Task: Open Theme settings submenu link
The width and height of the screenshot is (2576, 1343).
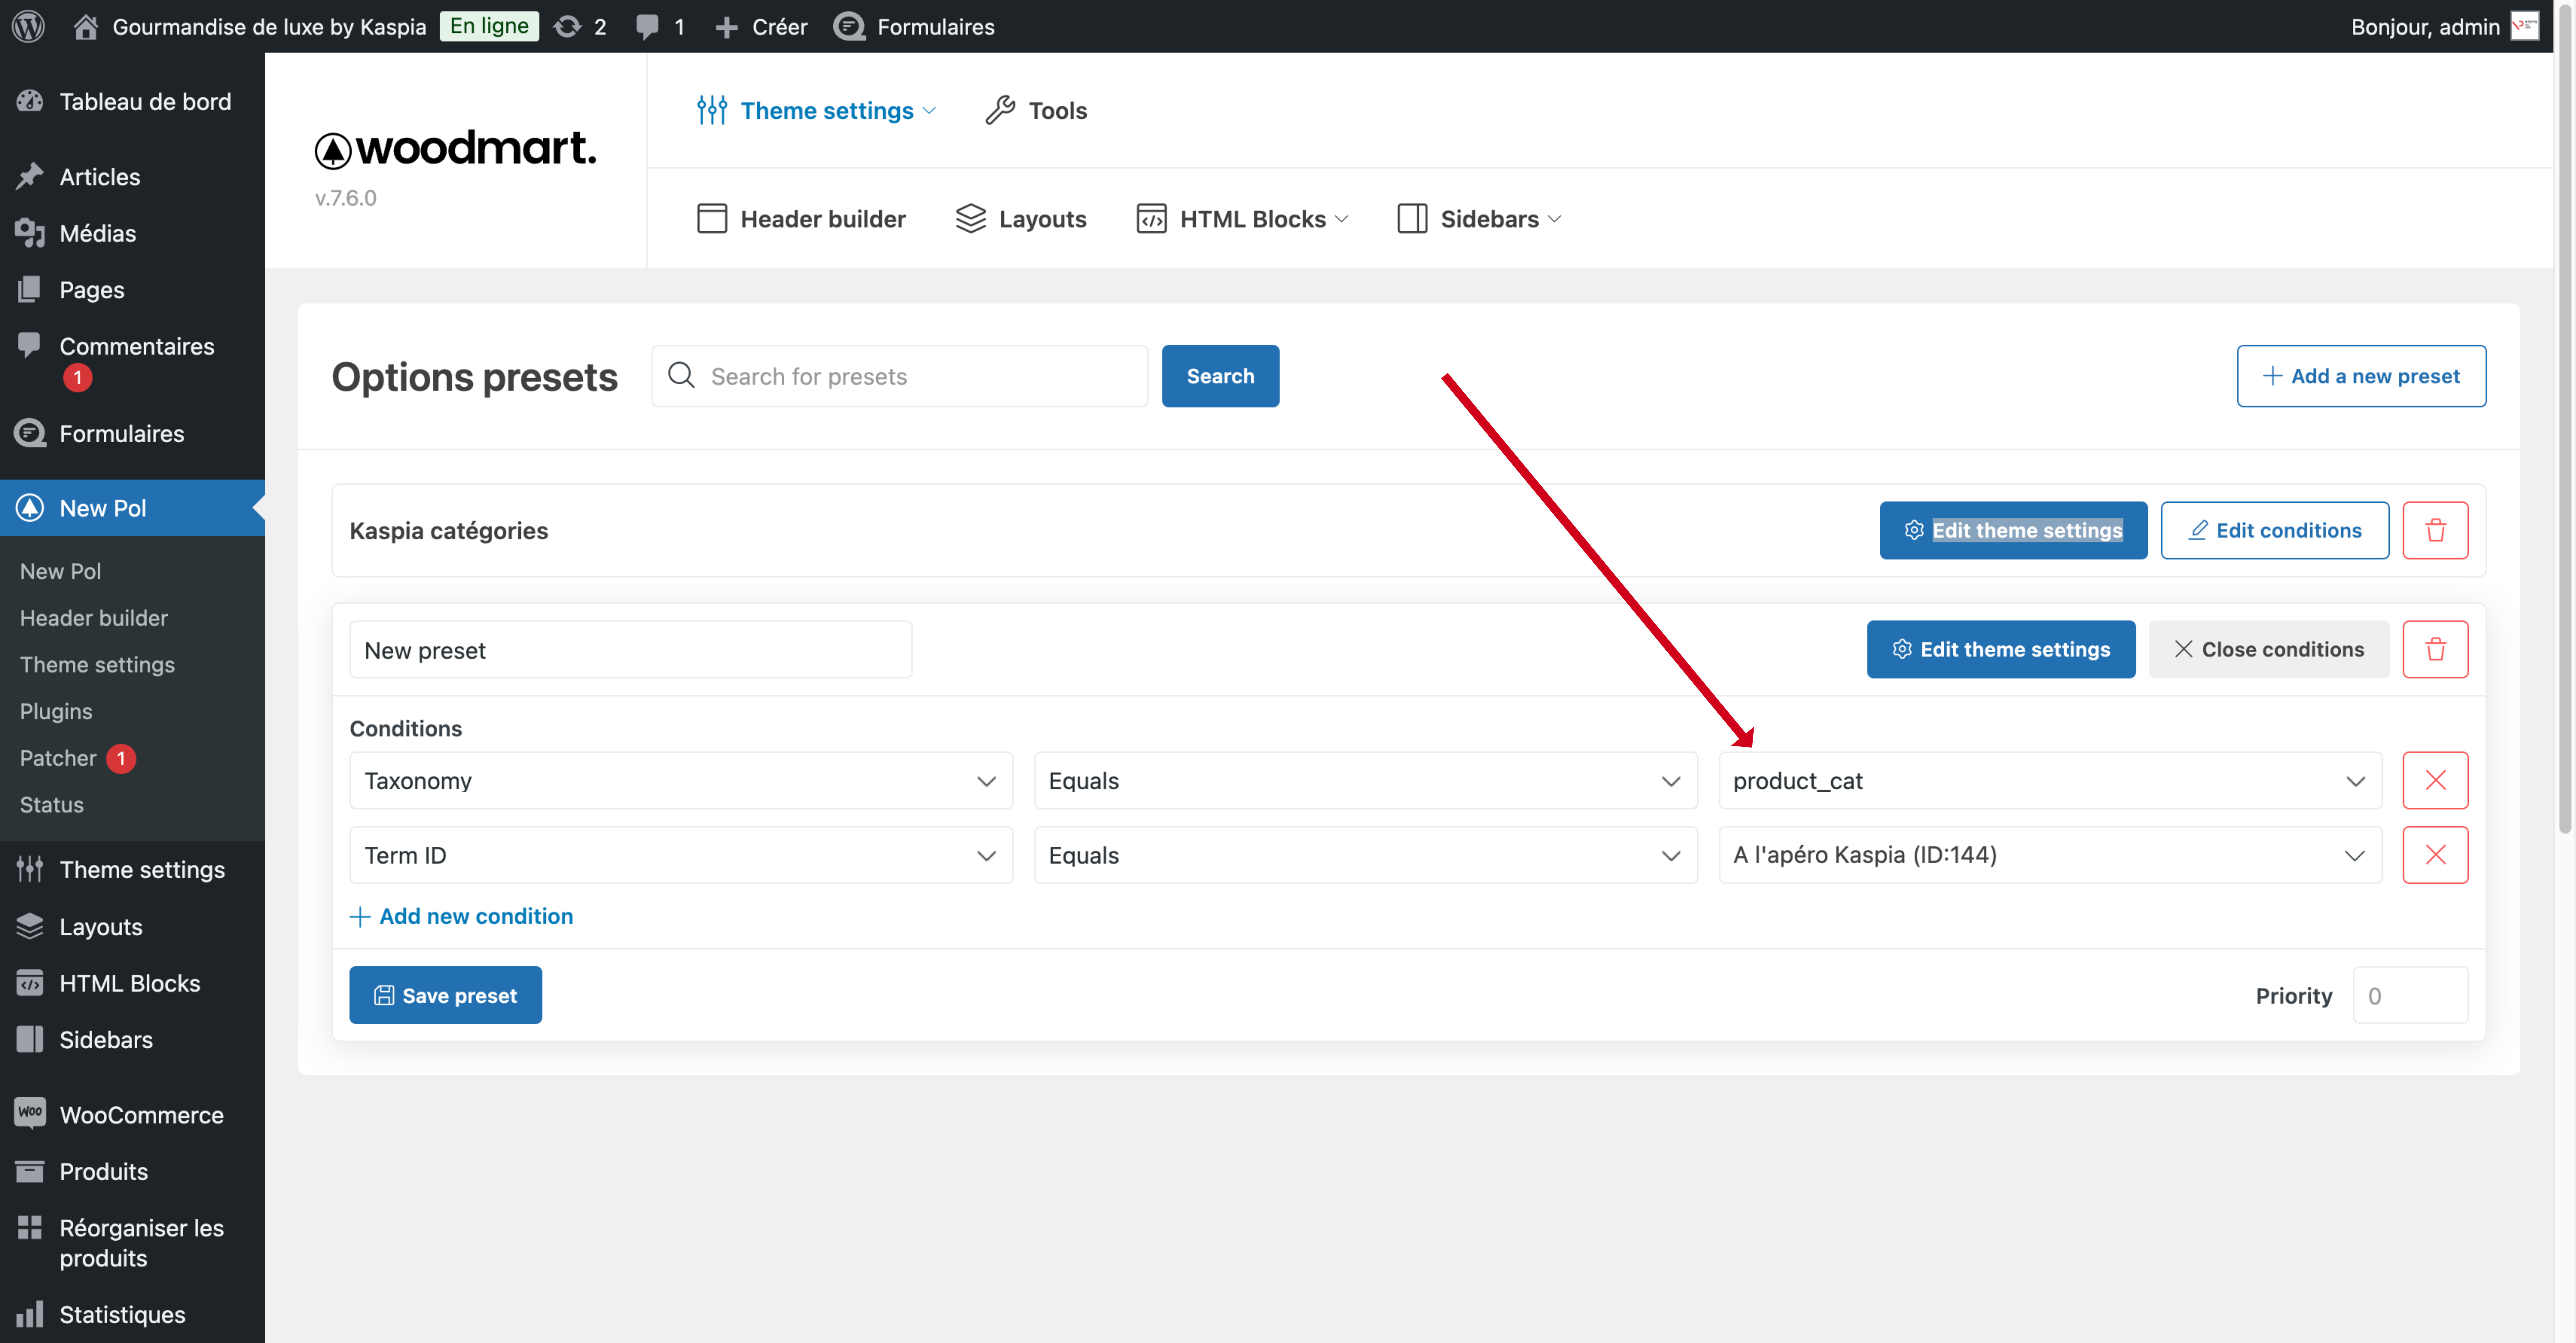Action: 97,665
